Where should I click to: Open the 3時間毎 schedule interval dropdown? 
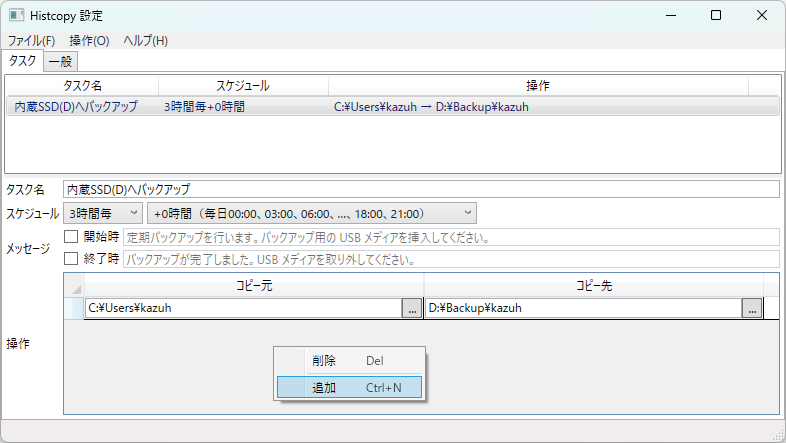click(x=103, y=213)
